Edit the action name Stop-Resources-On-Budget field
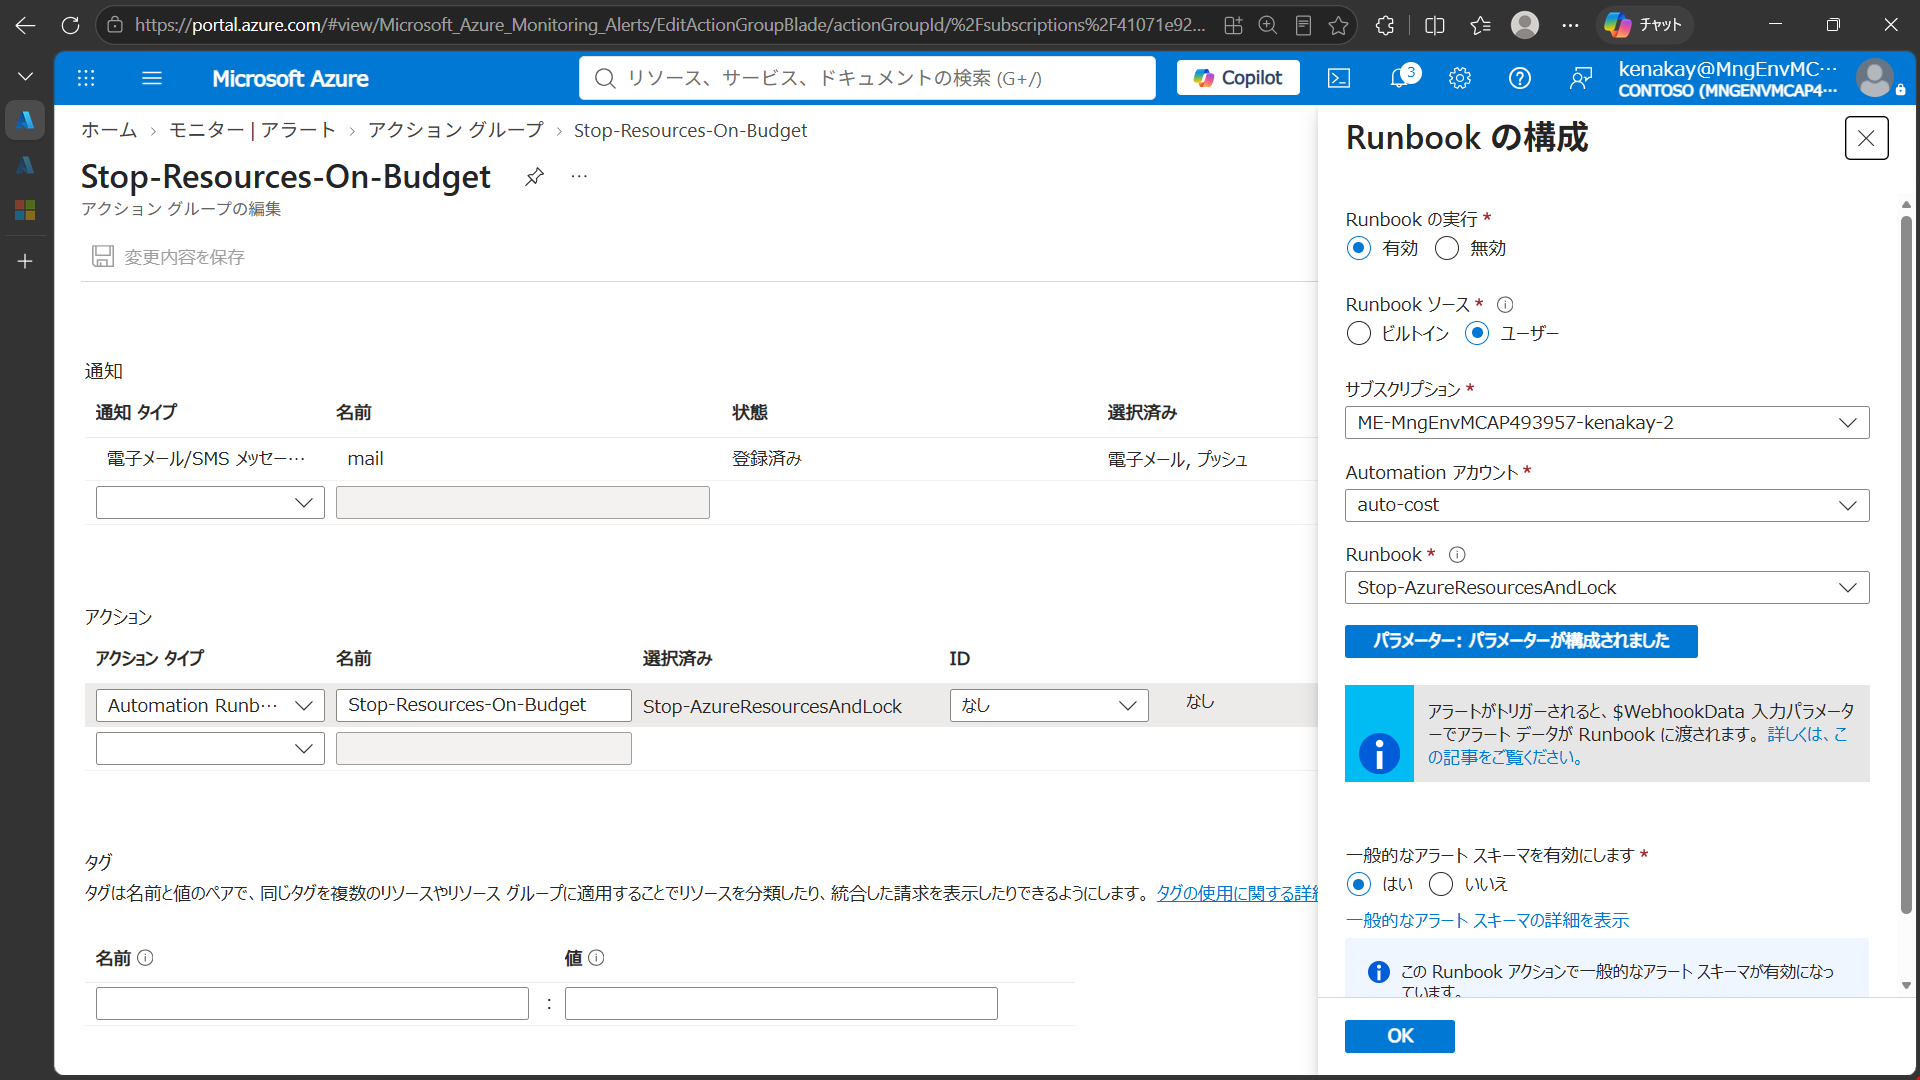This screenshot has height=1080, width=1920. (x=483, y=705)
